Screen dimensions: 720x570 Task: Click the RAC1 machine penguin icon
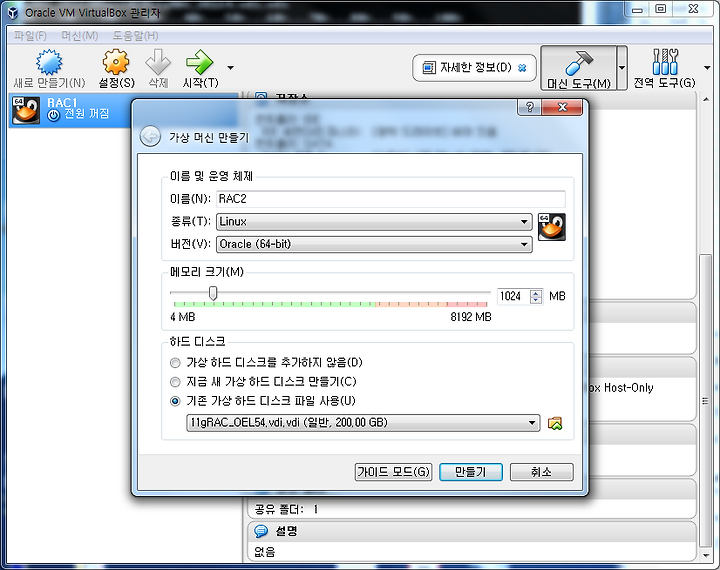coord(26,110)
